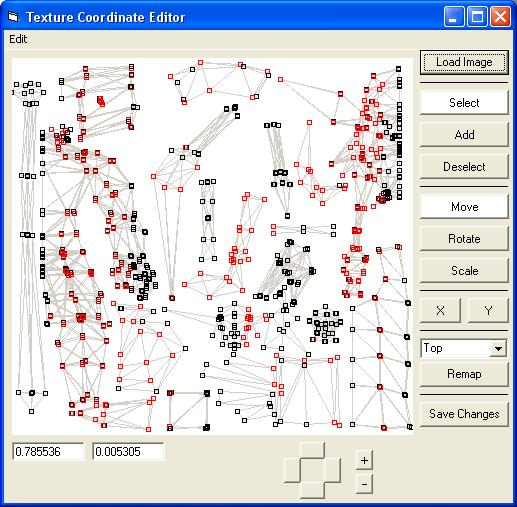Toggle the X axis constraint button

point(440,311)
